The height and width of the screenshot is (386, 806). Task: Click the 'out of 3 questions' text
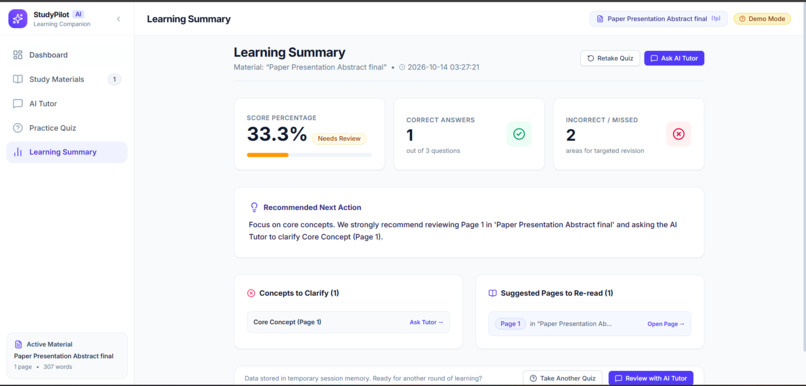coord(433,151)
